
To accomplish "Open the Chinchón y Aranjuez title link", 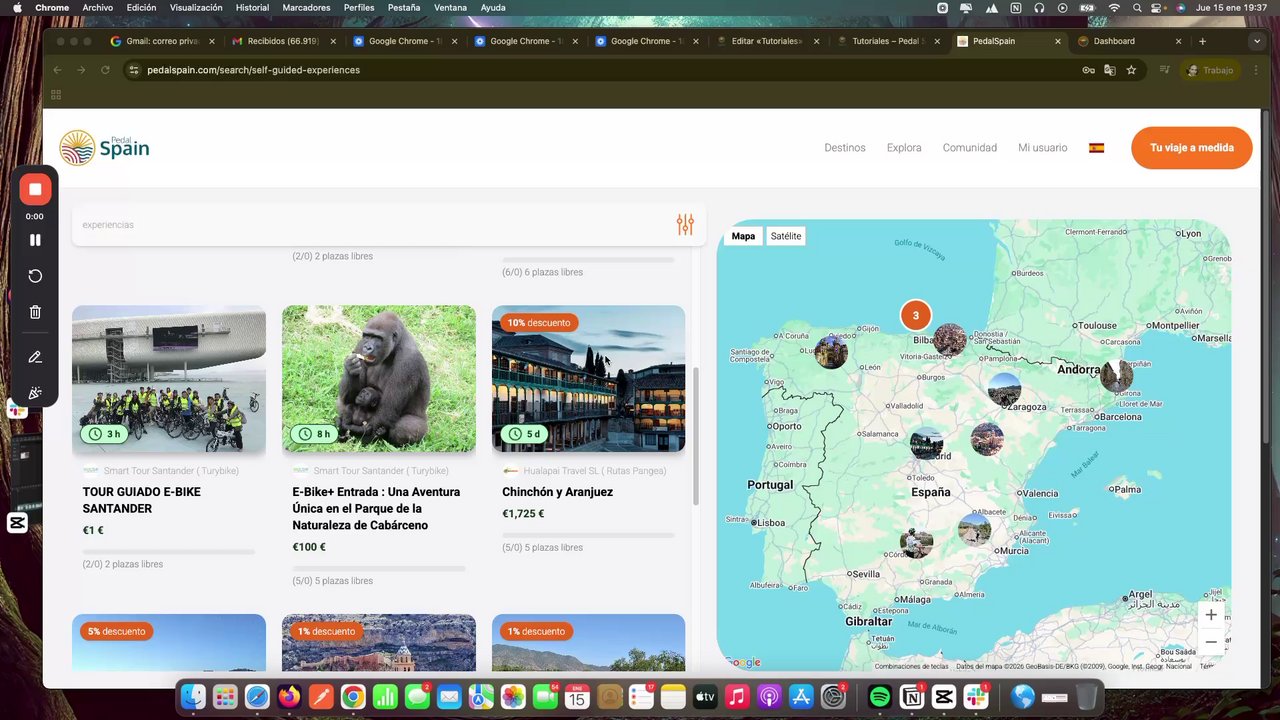I will (x=558, y=492).
